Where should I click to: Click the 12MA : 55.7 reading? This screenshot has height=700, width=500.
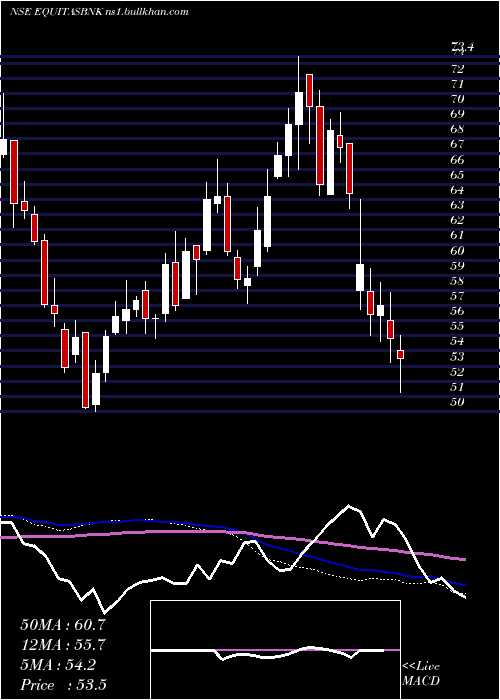click(63, 645)
